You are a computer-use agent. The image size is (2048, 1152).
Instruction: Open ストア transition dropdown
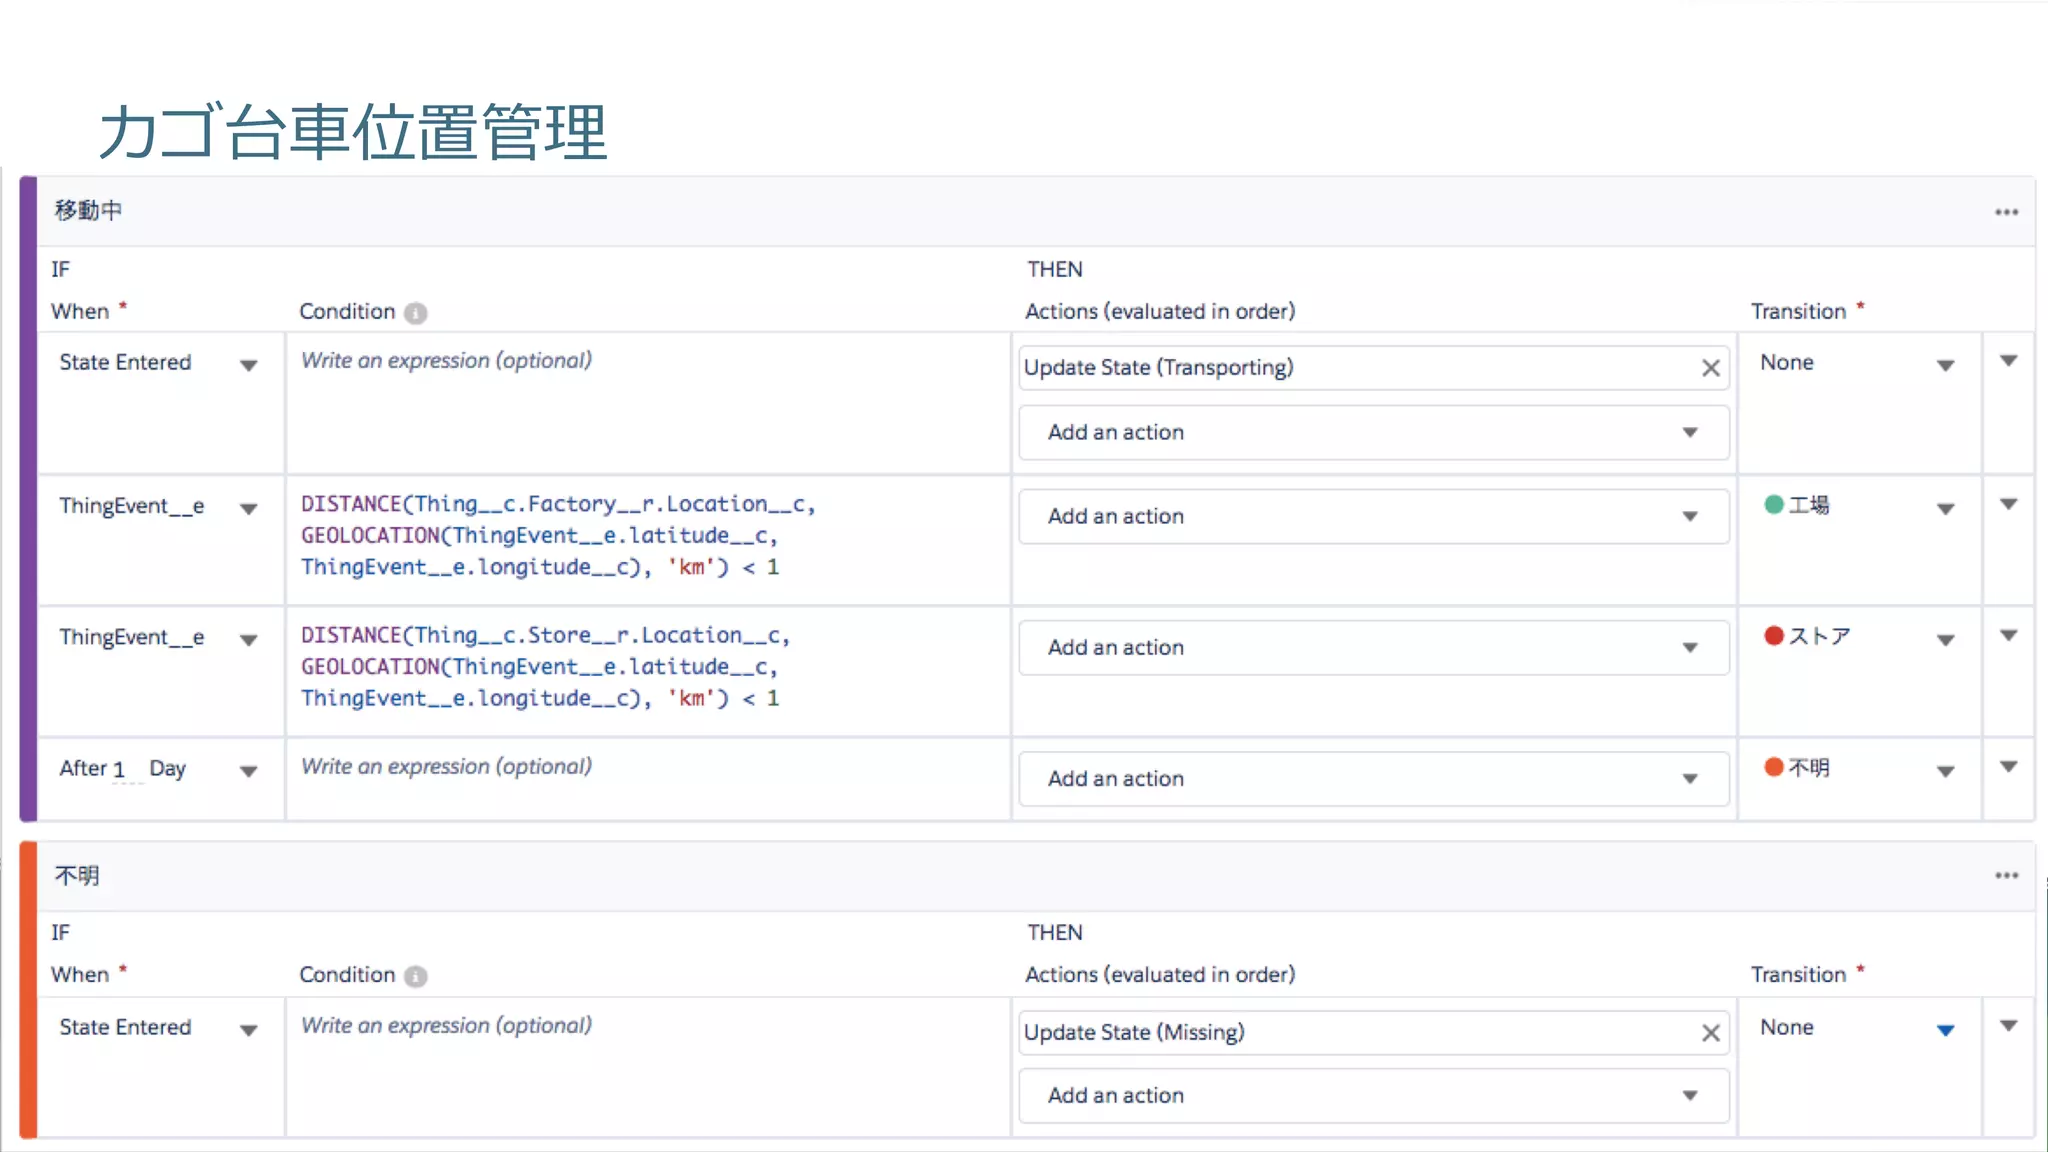pos(1944,640)
